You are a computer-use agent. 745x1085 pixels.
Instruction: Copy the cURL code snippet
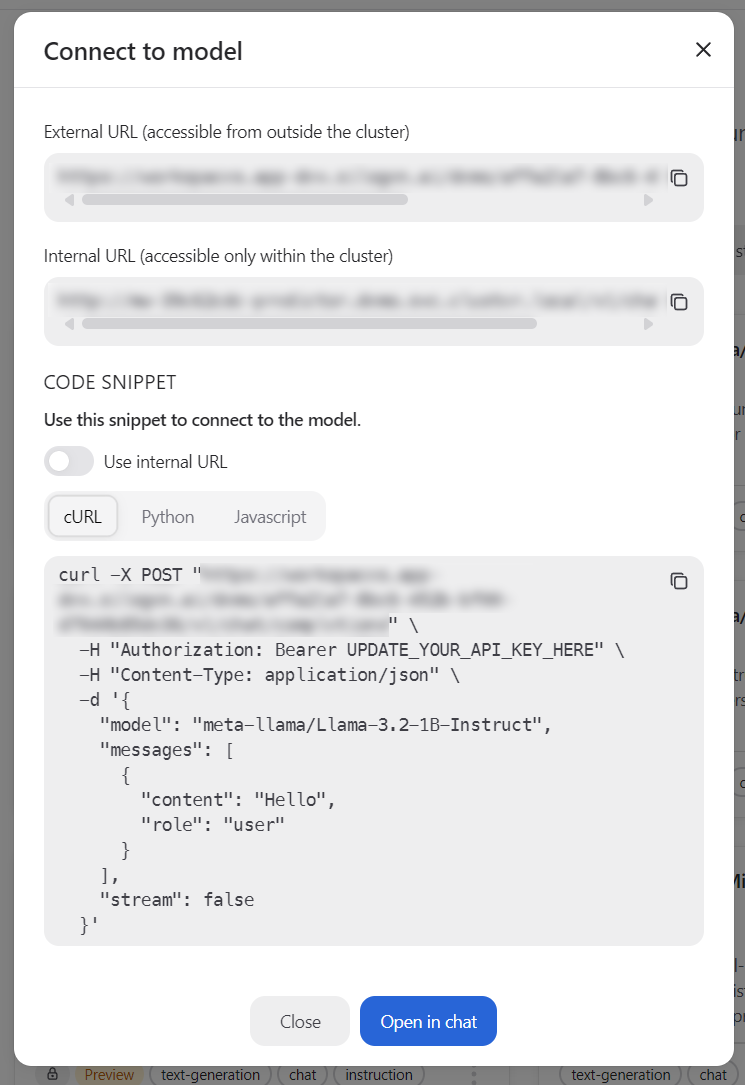680,581
